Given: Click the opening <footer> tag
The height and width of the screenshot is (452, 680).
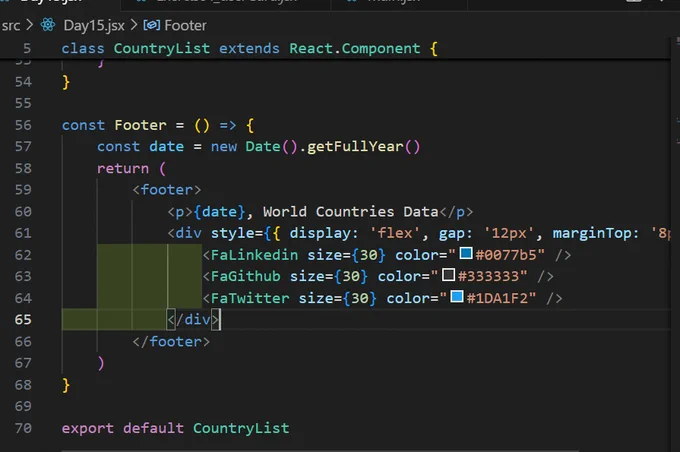Looking at the screenshot, I should (167, 190).
